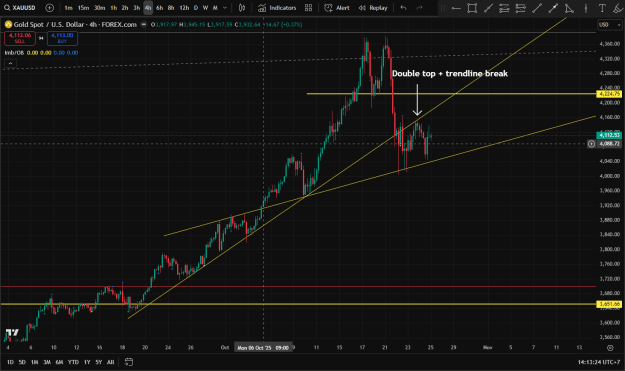Collapse the indicator legend chevron
625x371 pixels.
coord(10,63)
